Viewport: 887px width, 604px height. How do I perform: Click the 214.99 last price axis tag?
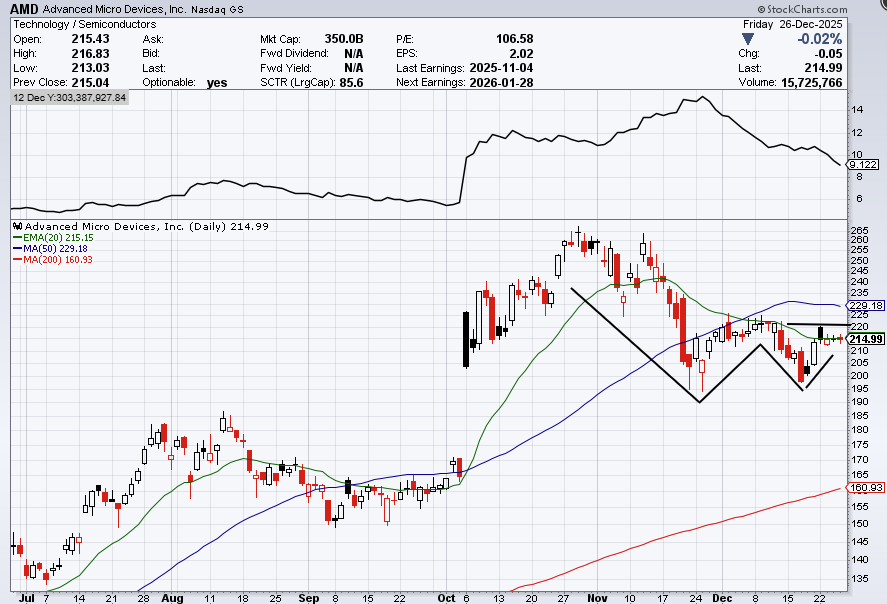point(866,339)
